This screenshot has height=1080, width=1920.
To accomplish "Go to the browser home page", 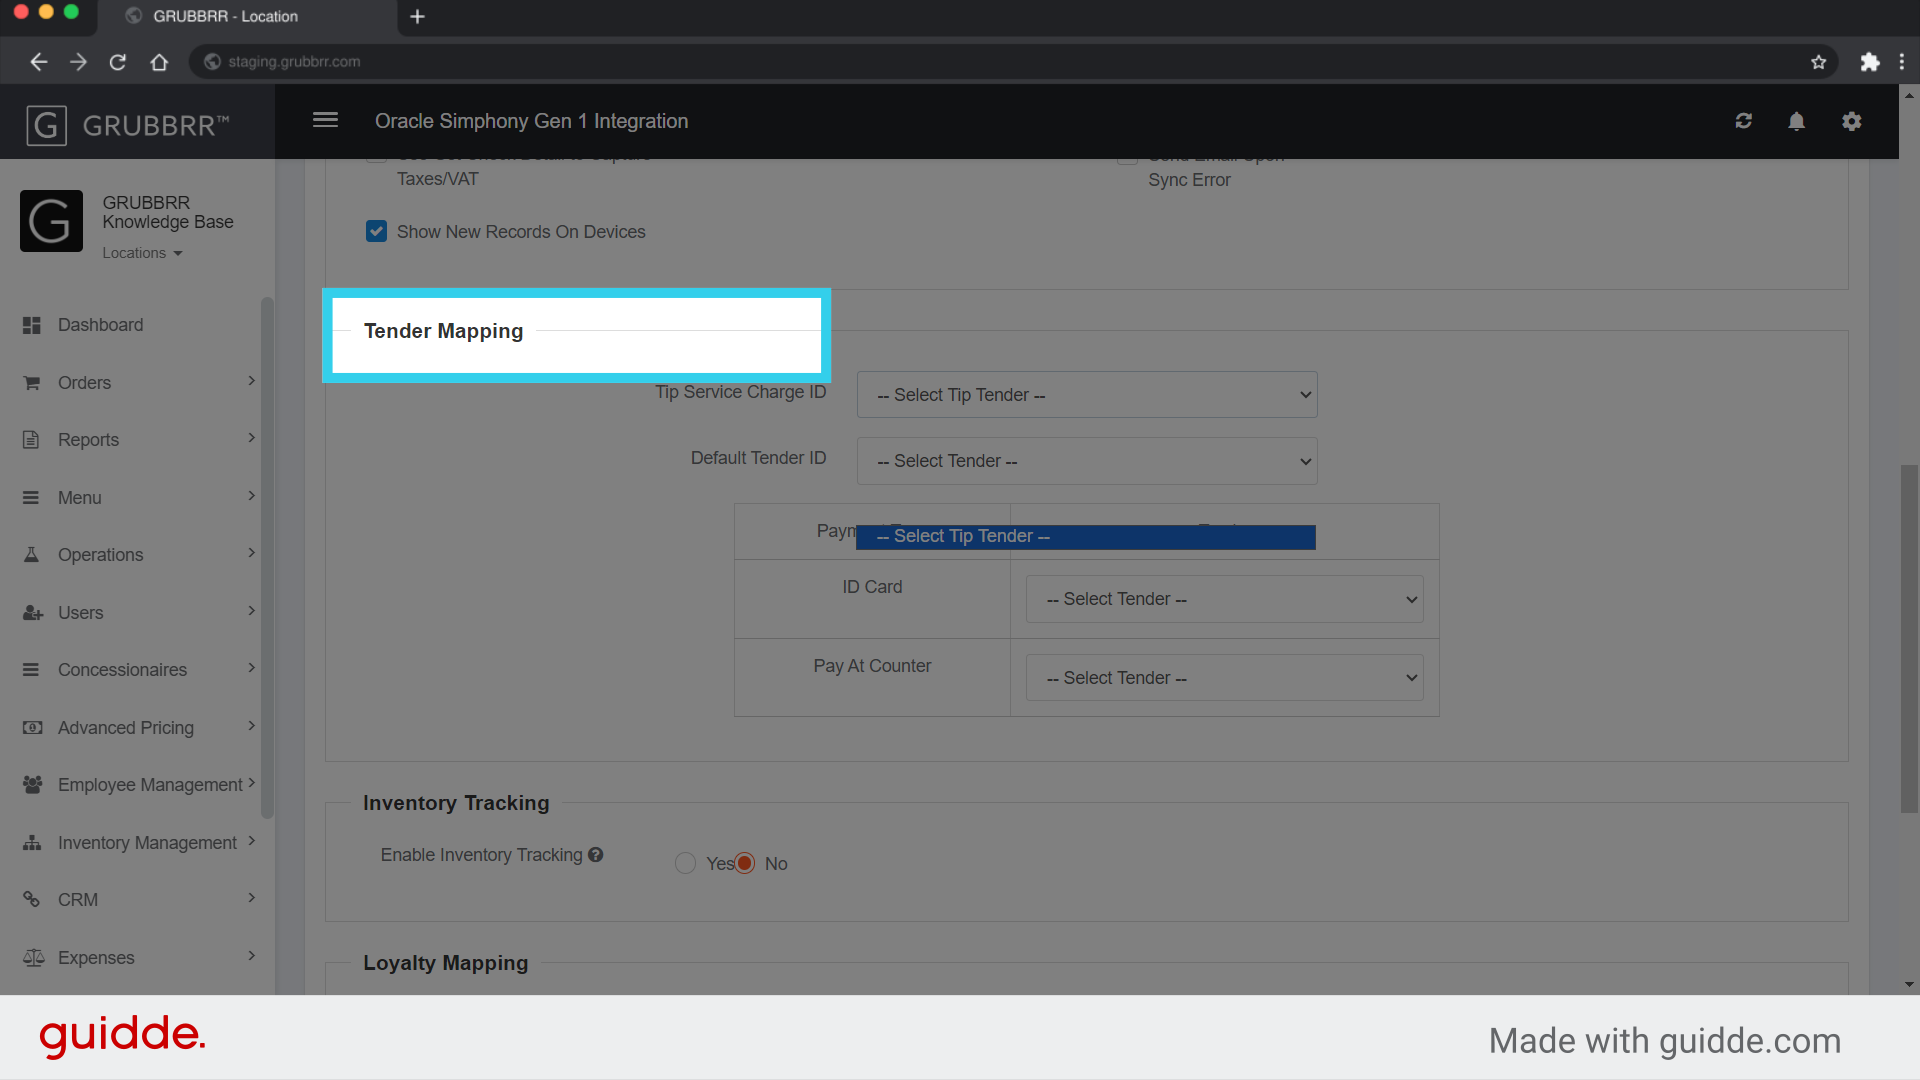I will pos(159,62).
